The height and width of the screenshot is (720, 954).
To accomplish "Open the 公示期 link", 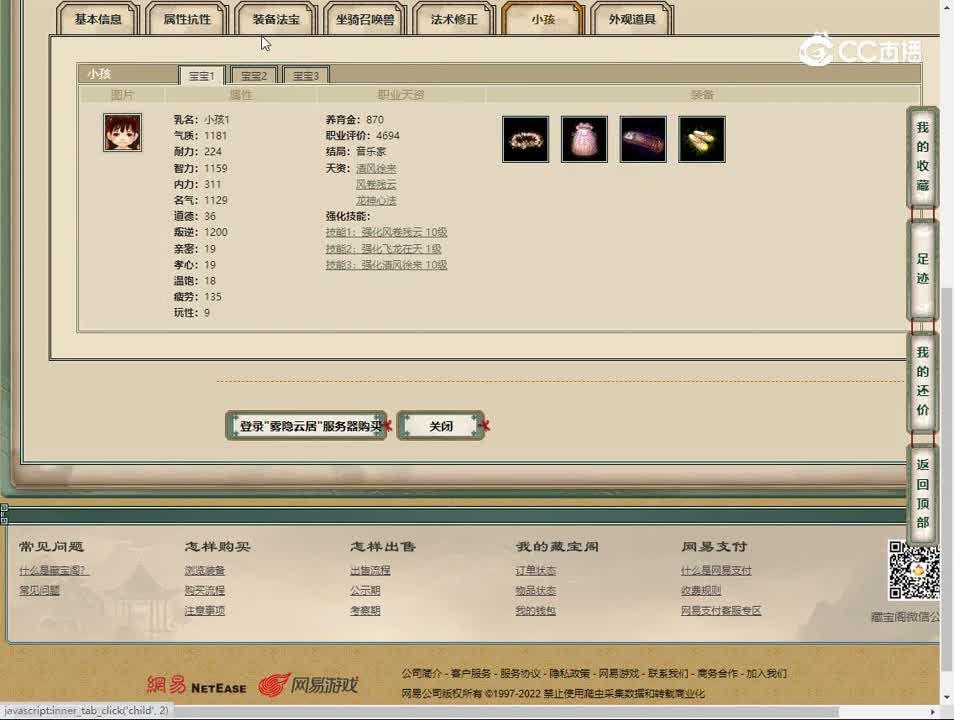I will coord(365,590).
